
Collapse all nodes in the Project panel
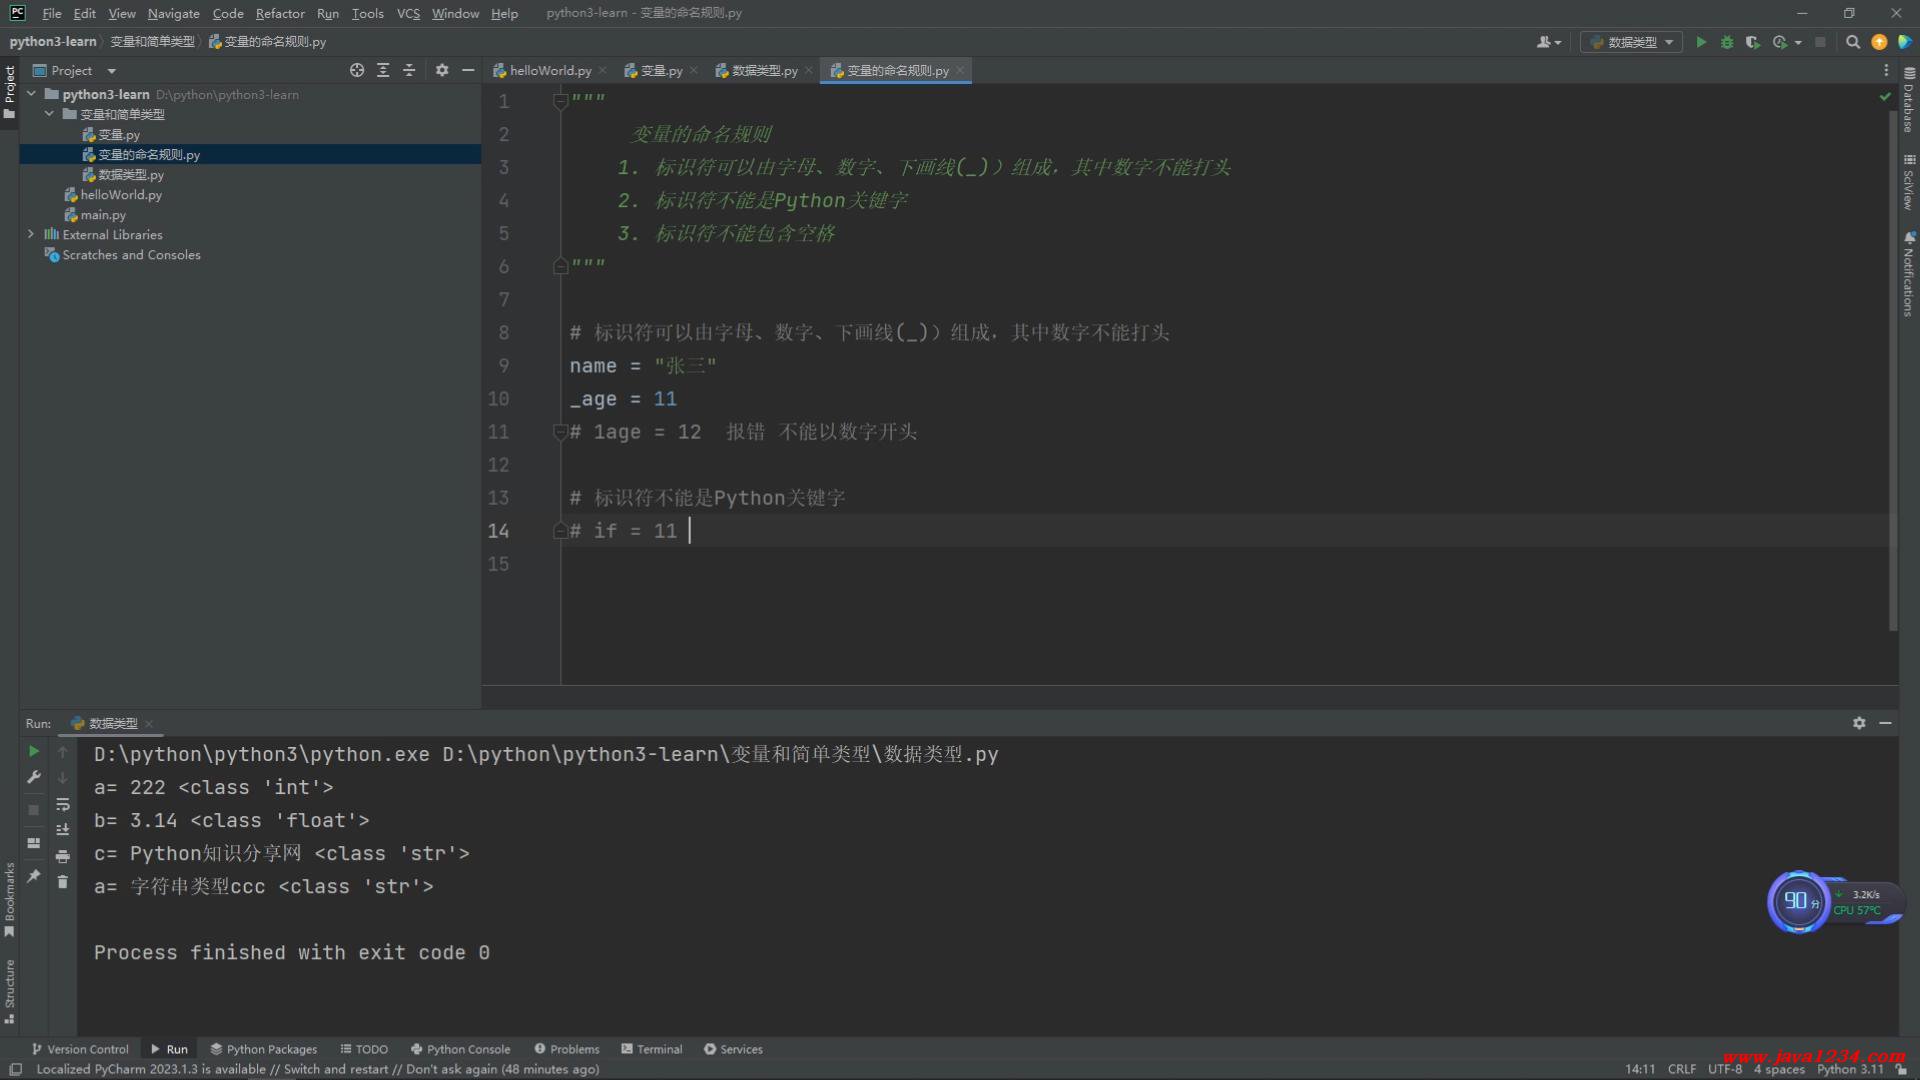409,70
